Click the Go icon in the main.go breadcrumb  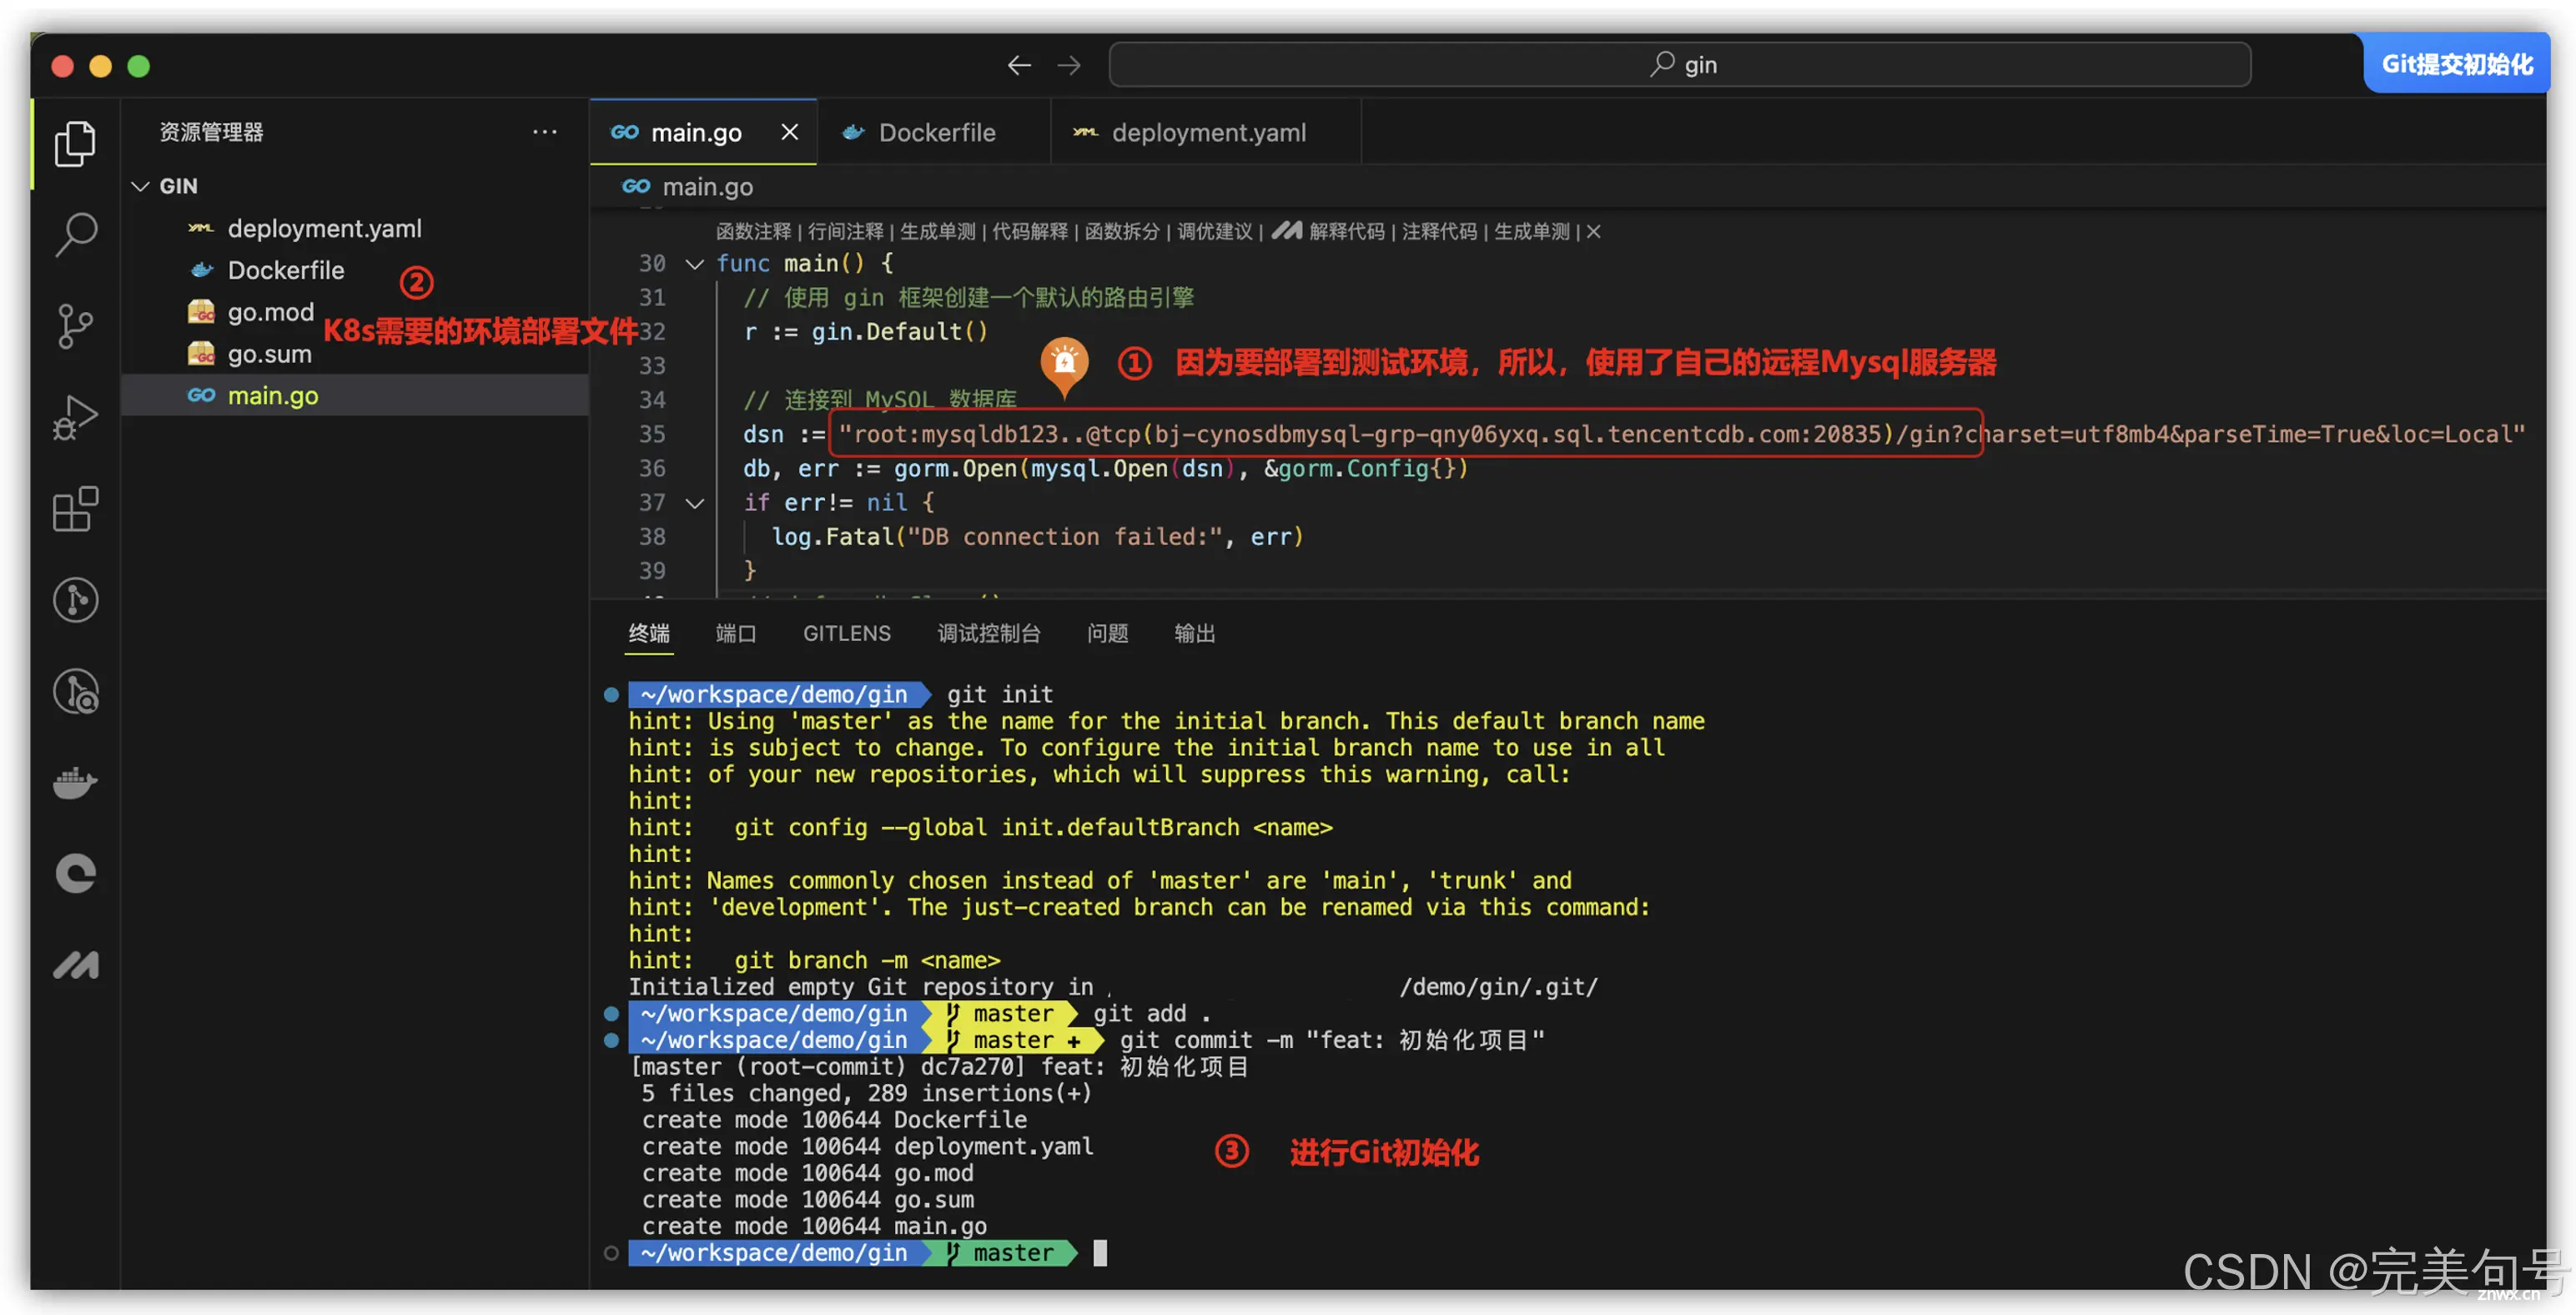click(636, 186)
